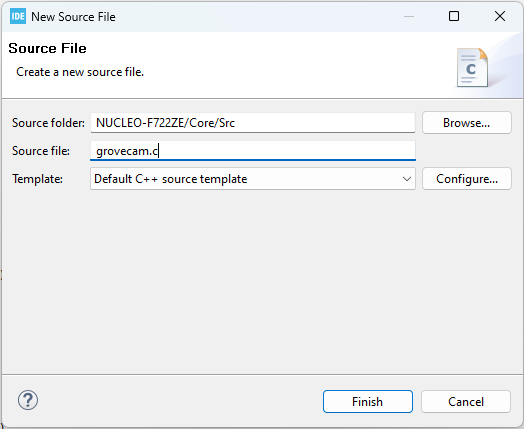
Task: Open help via the question mark icon
Action: coord(28,400)
